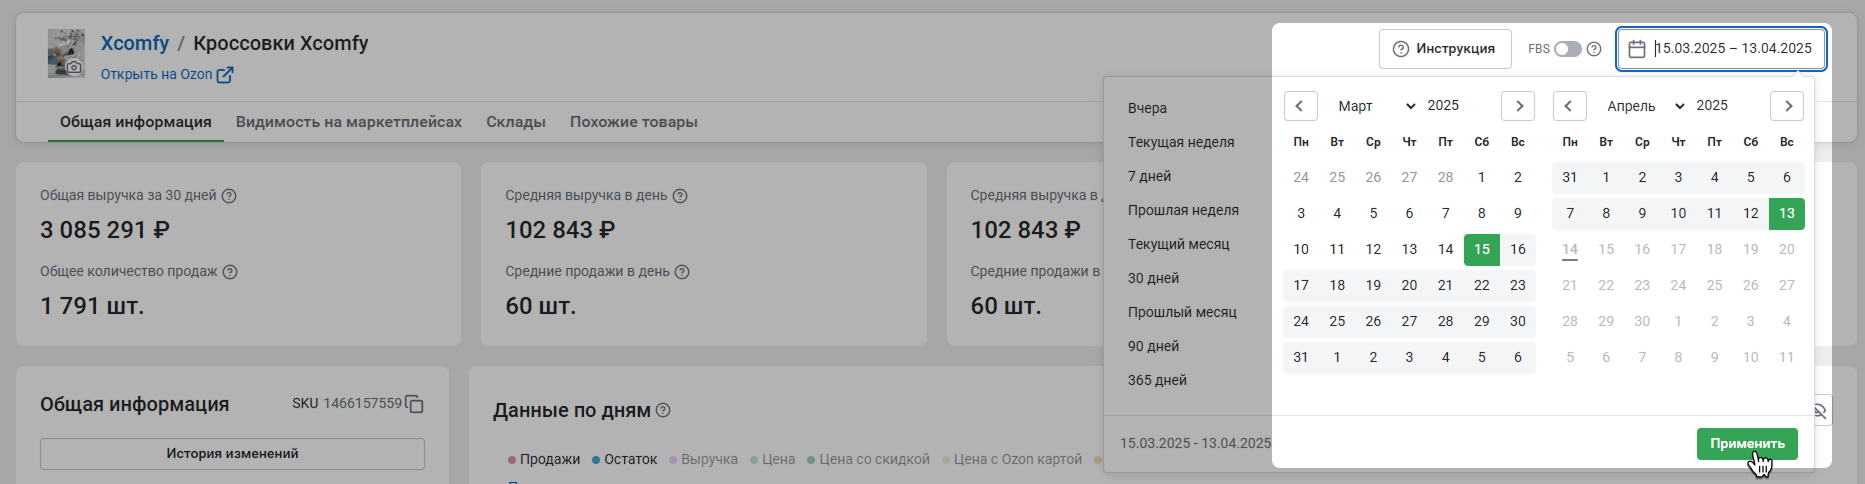Open the external link icon beside Открыть на Ozon

(x=225, y=74)
